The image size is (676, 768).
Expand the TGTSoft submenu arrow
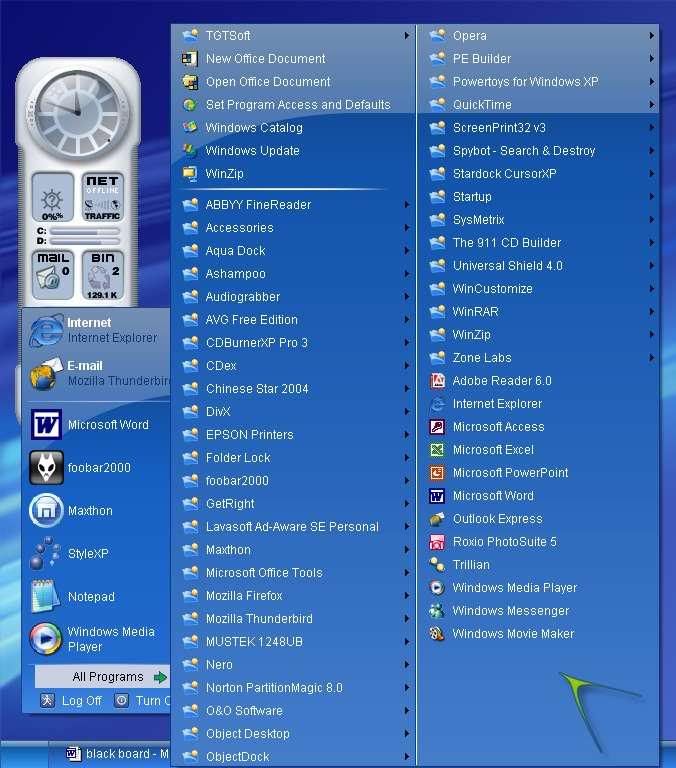coord(407,35)
